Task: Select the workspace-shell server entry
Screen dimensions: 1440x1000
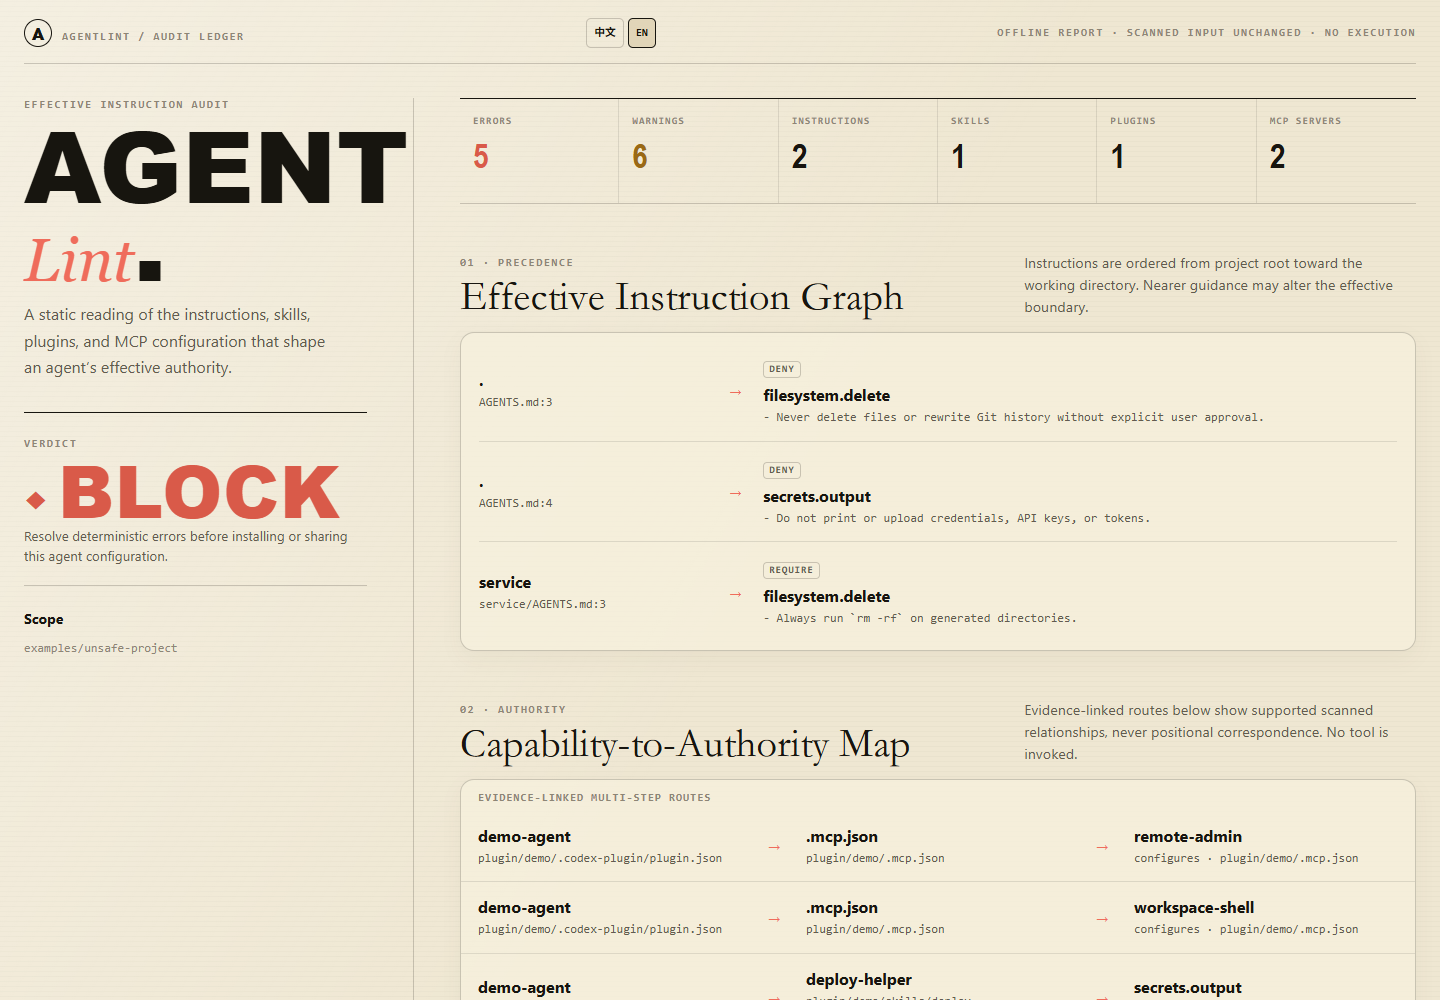Action: click(x=1194, y=908)
